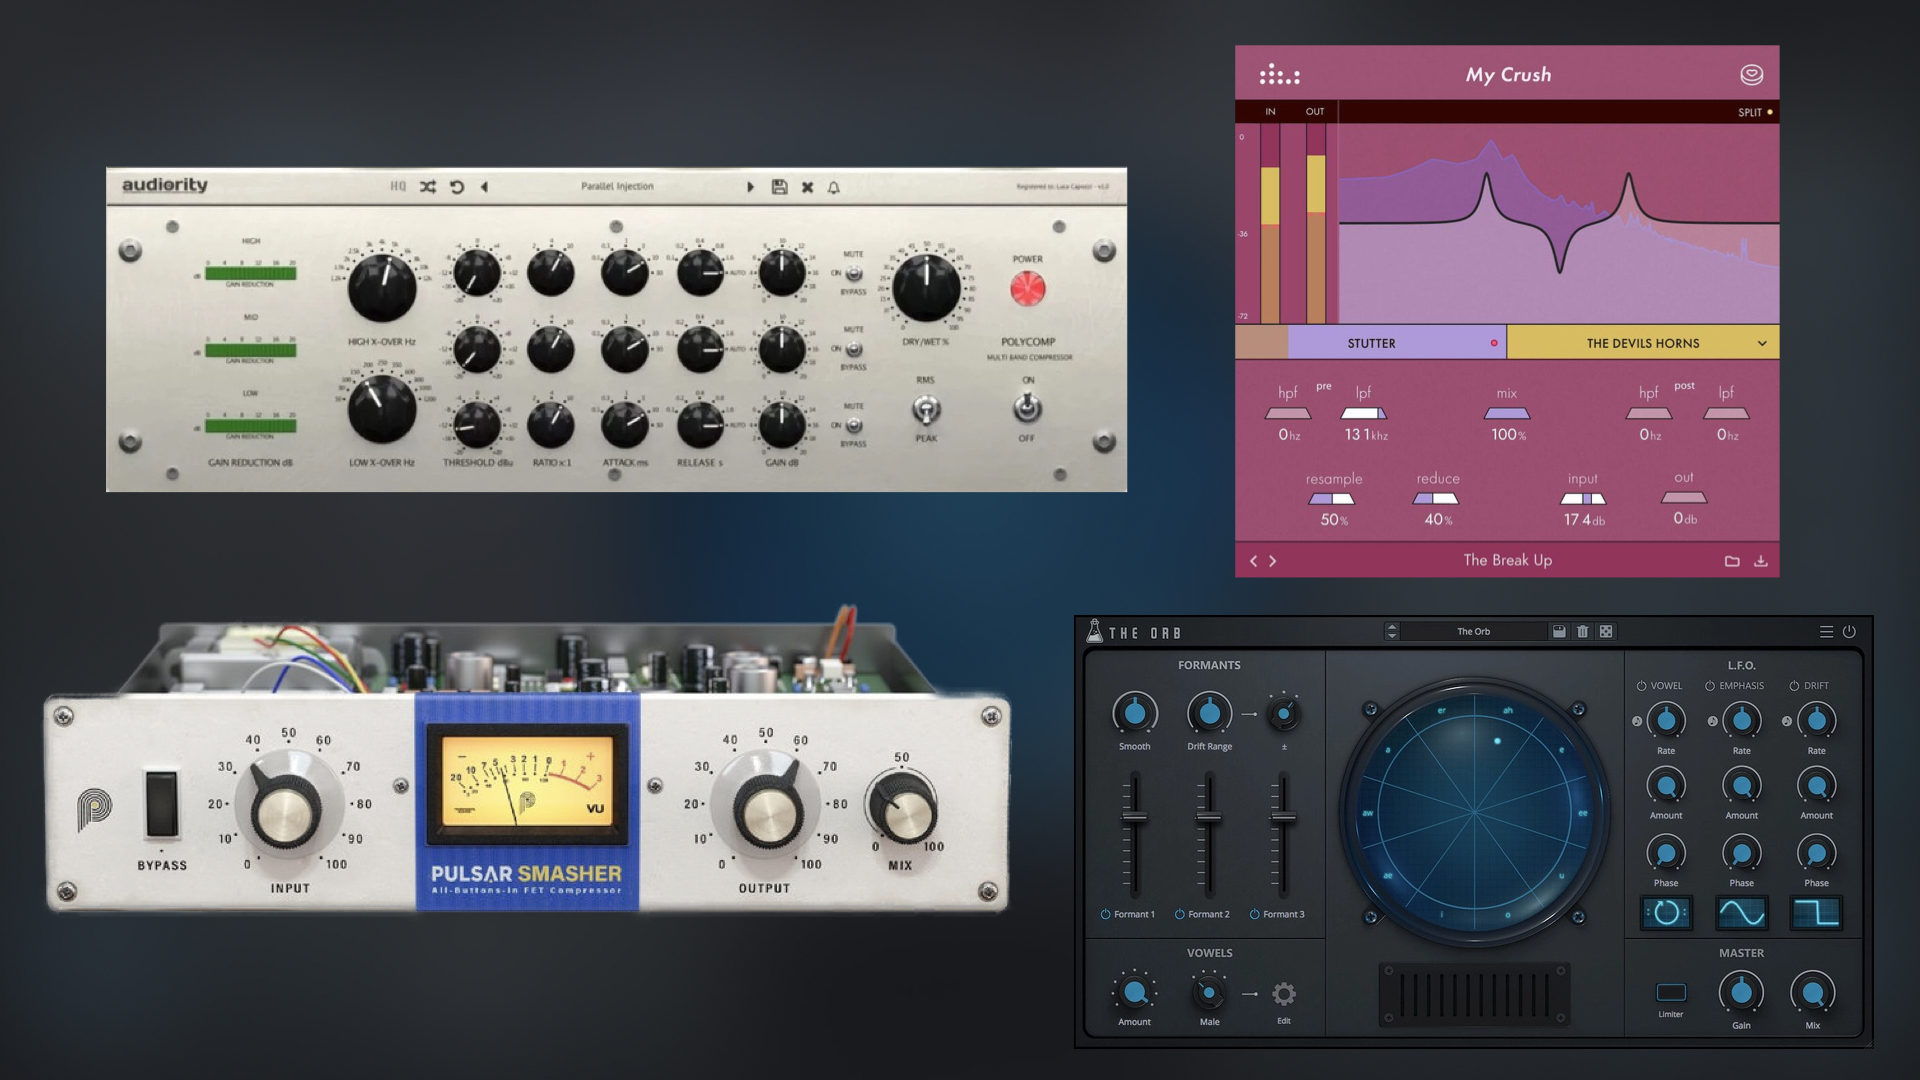The image size is (1920, 1080).
Task: Switch the RMS/PEAK toggle on Polycomp
Action: tap(928, 412)
